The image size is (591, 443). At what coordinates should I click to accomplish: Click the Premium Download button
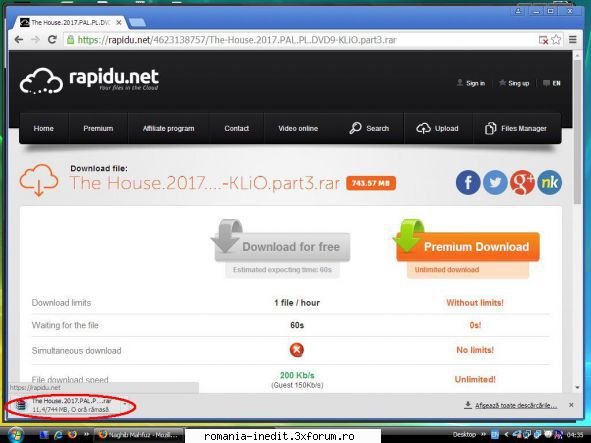click(x=468, y=247)
